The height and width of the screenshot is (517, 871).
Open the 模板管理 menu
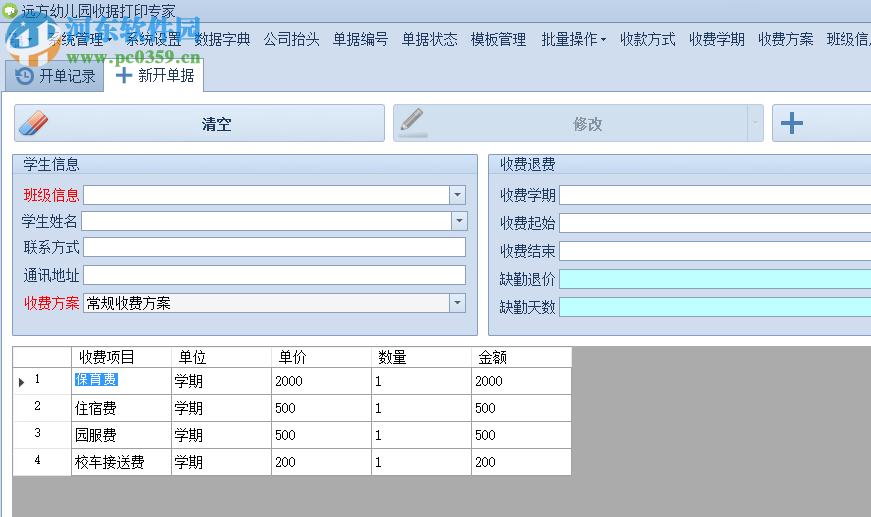pos(498,39)
